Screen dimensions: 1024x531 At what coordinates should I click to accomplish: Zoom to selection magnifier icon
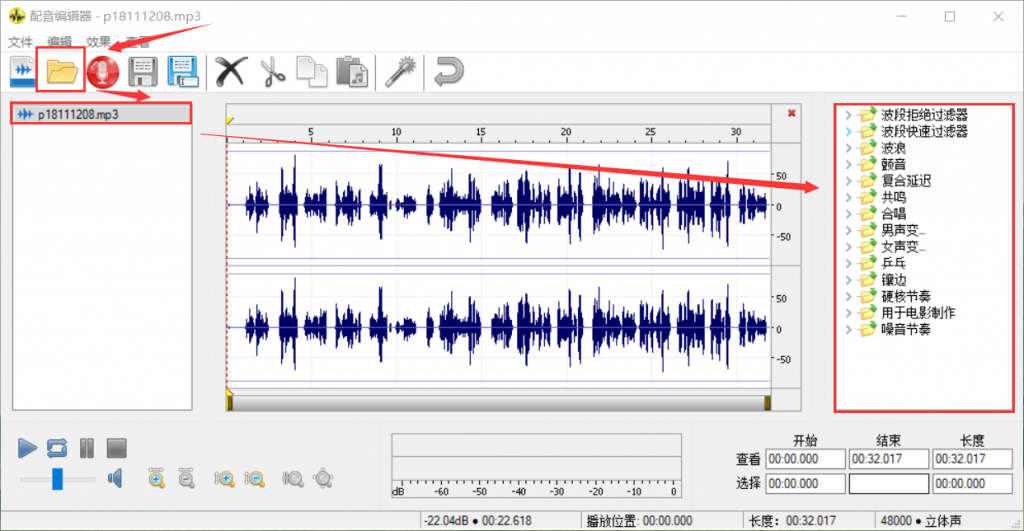pyautogui.click(x=293, y=479)
